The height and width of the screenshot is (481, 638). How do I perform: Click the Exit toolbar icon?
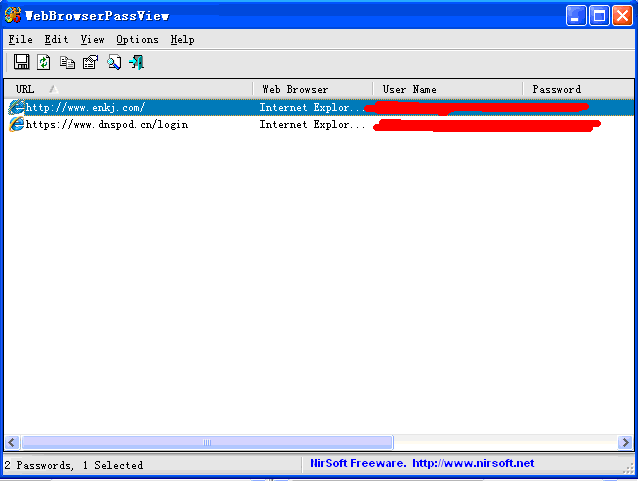(137, 63)
